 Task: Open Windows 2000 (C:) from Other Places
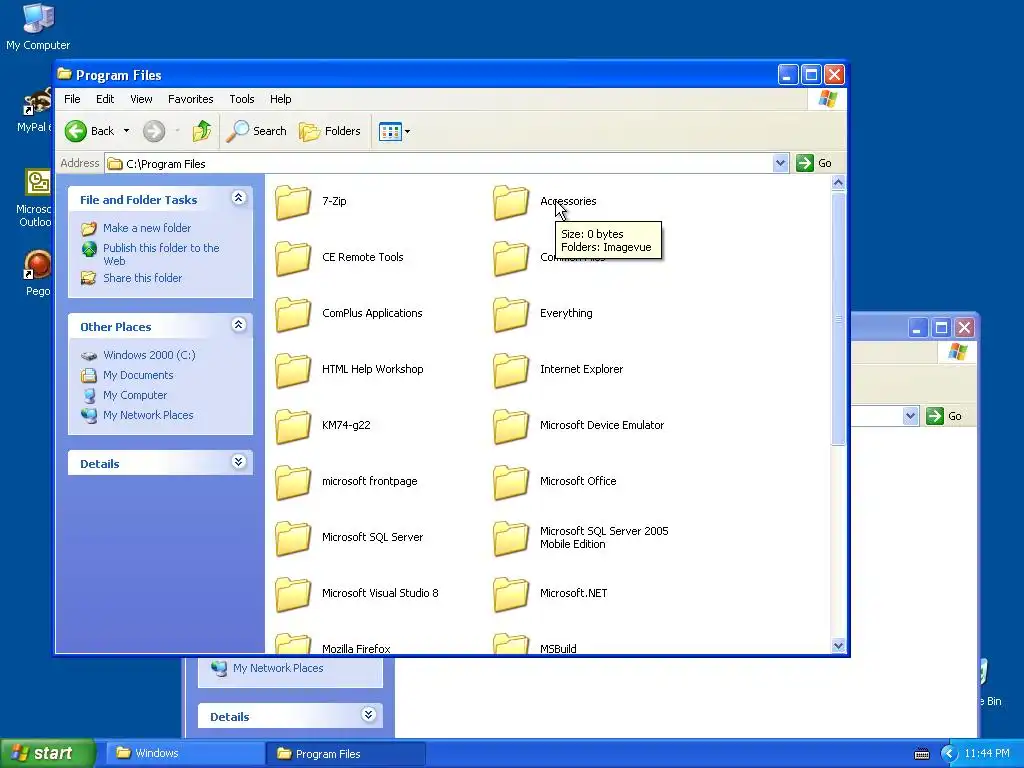149,355
